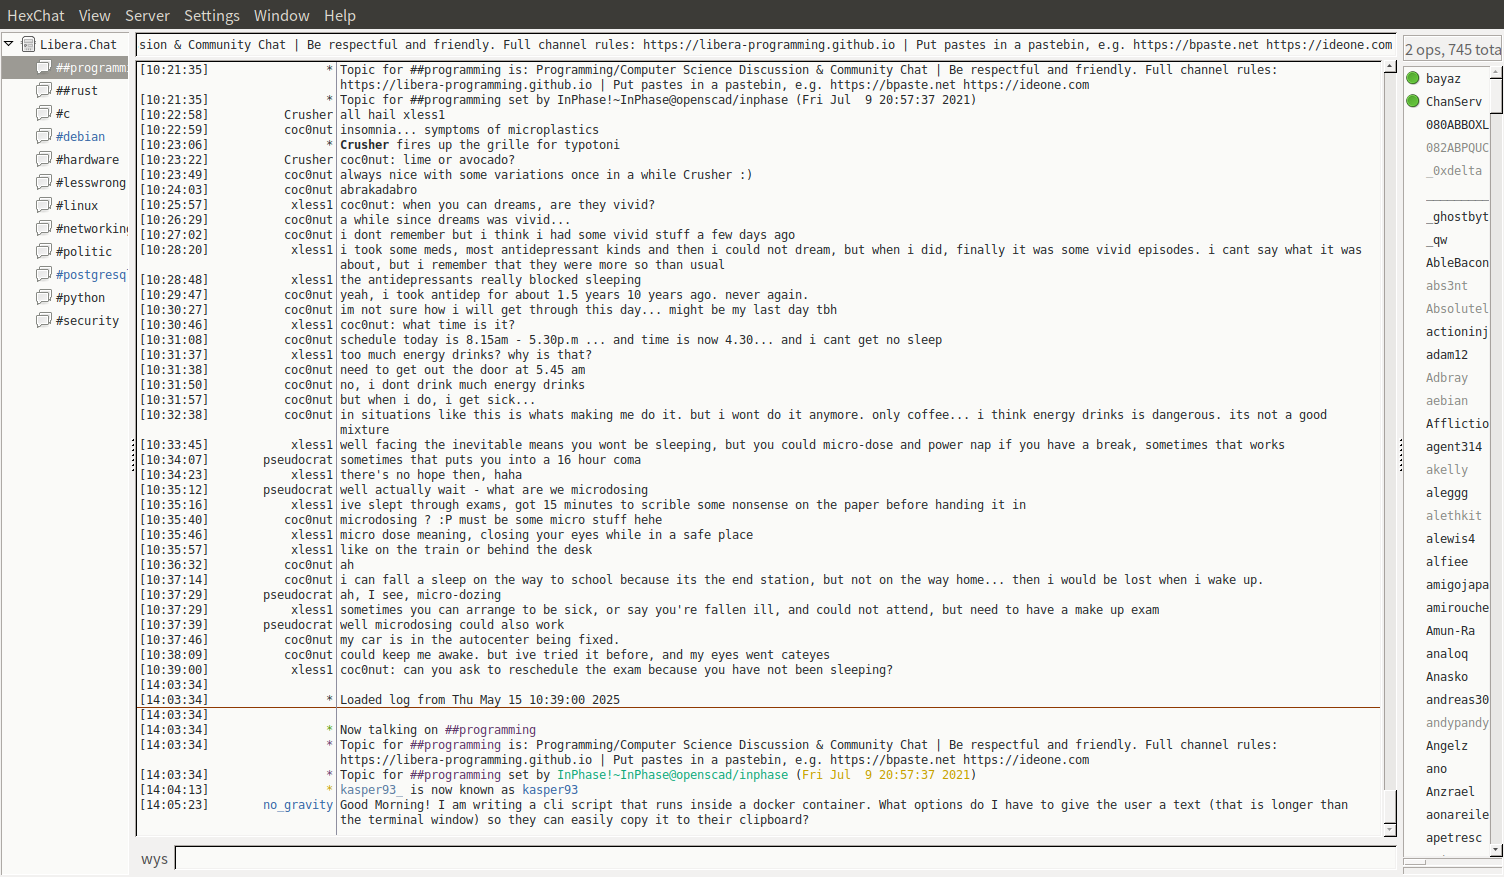
Task: Open the HexChat menu
Action: (x=36, y=15)
